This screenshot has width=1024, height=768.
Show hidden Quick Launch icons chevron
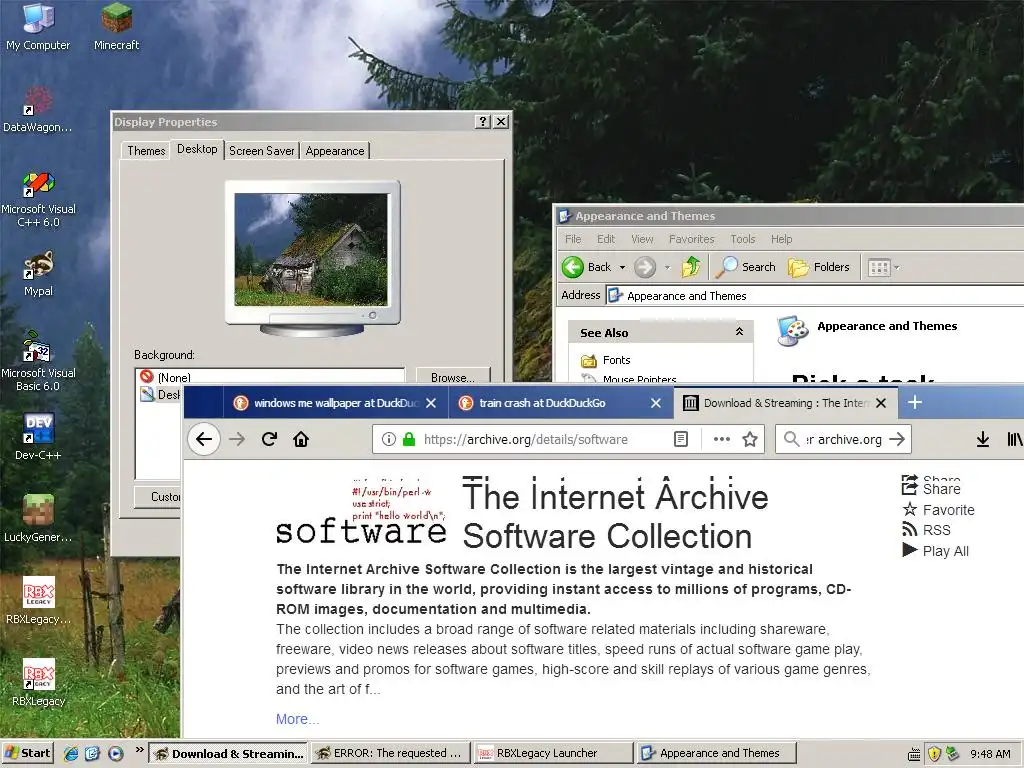[139, 750]
